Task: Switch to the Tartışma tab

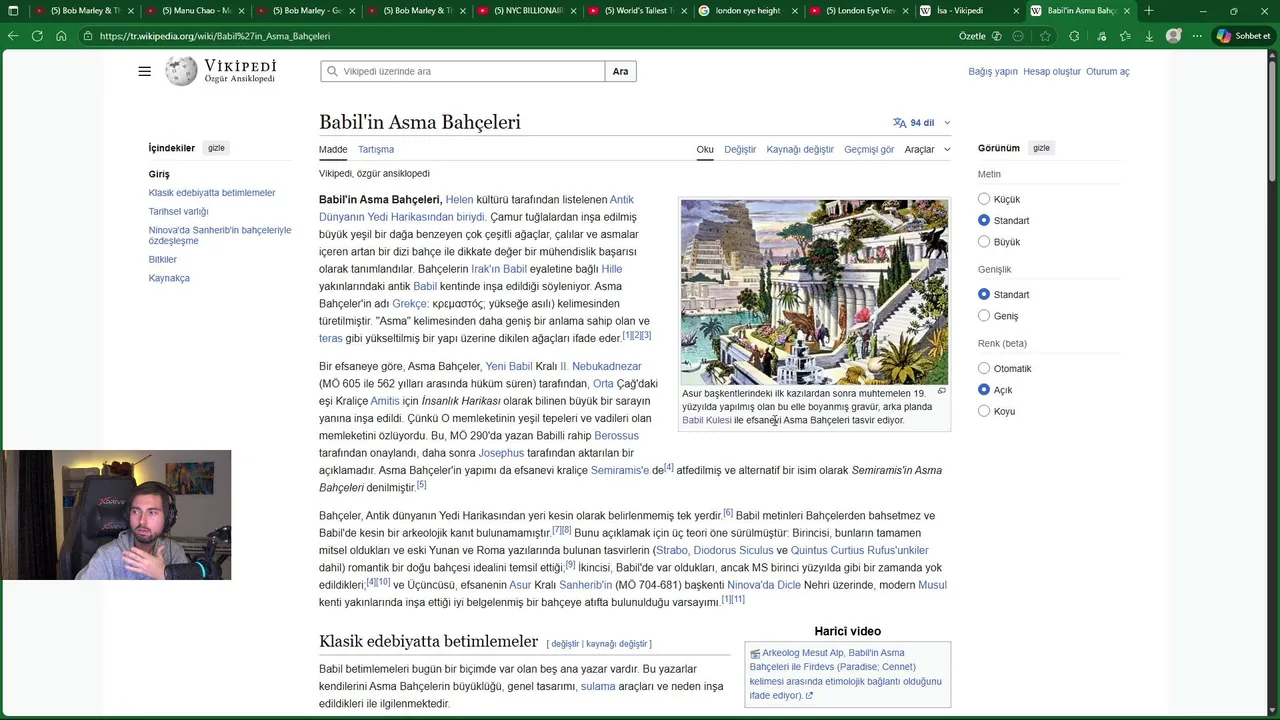Action: 376,149
